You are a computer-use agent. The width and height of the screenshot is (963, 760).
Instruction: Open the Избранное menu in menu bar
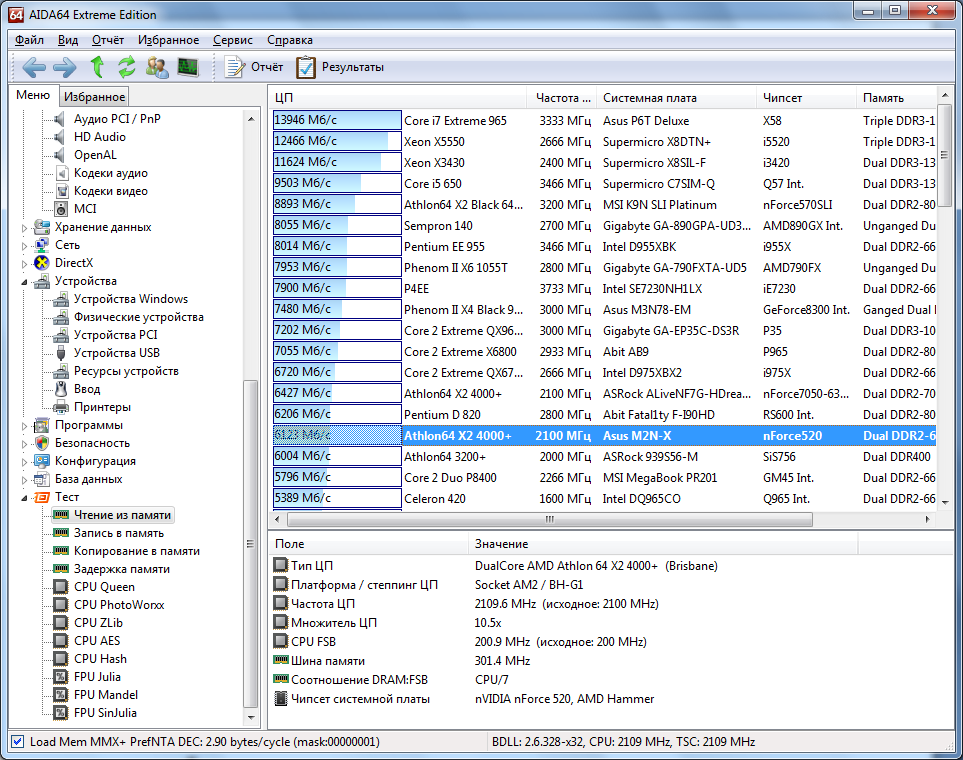tap(168, 40)
